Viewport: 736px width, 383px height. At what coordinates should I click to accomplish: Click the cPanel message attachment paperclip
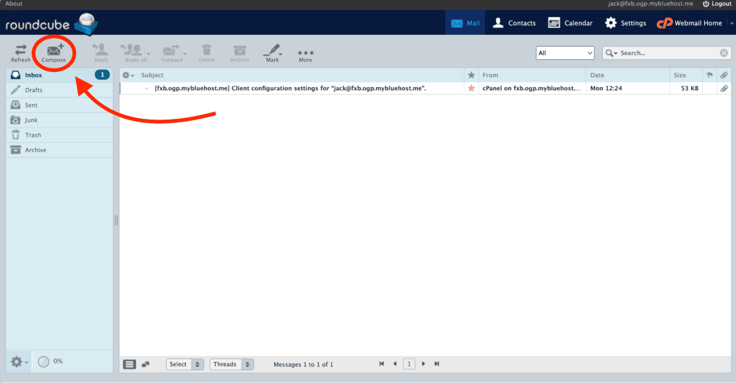[724, 88]
